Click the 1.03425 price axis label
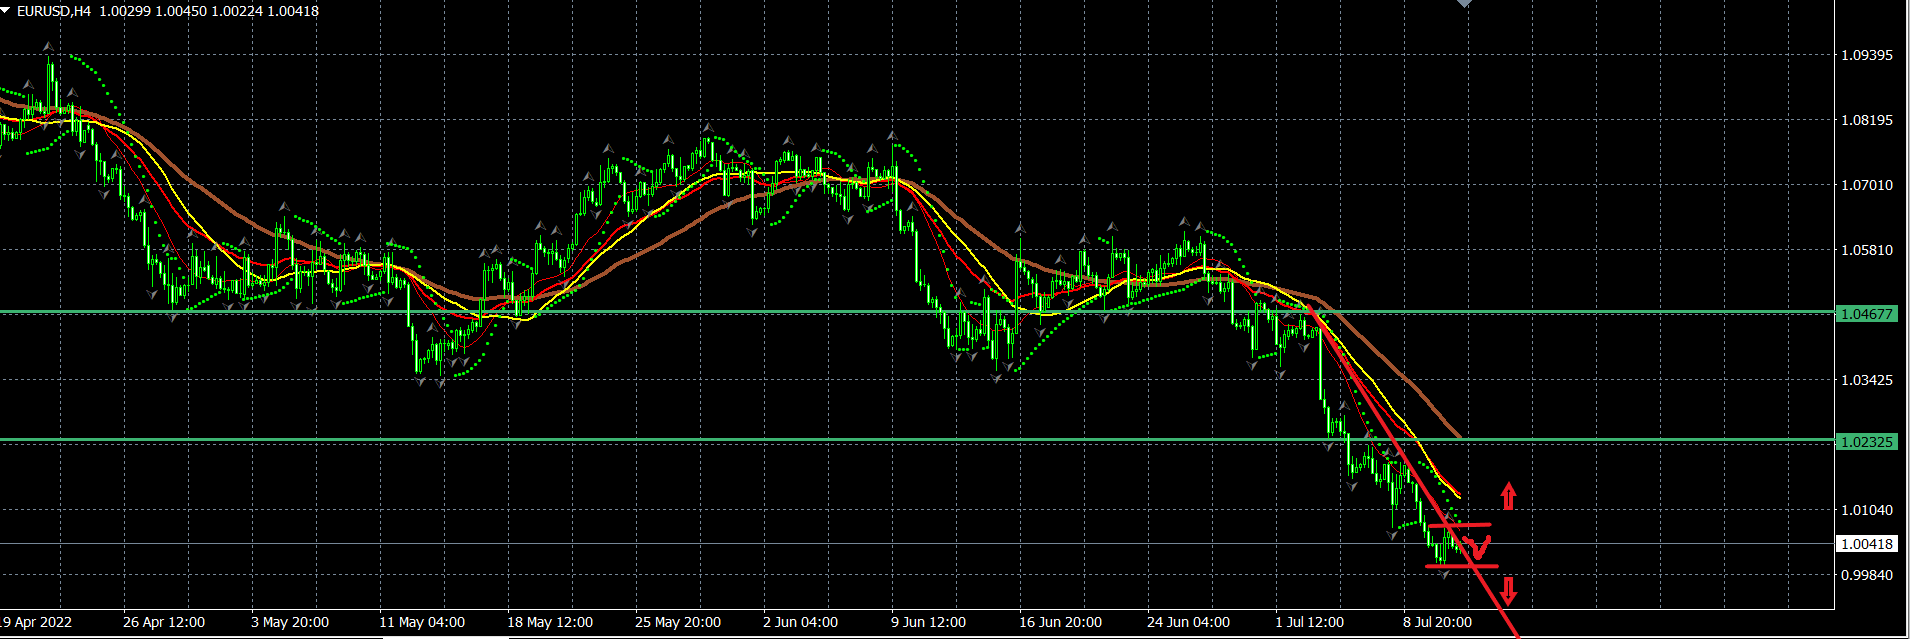This screenshot has height=639, width=1910. [1867, 380]
